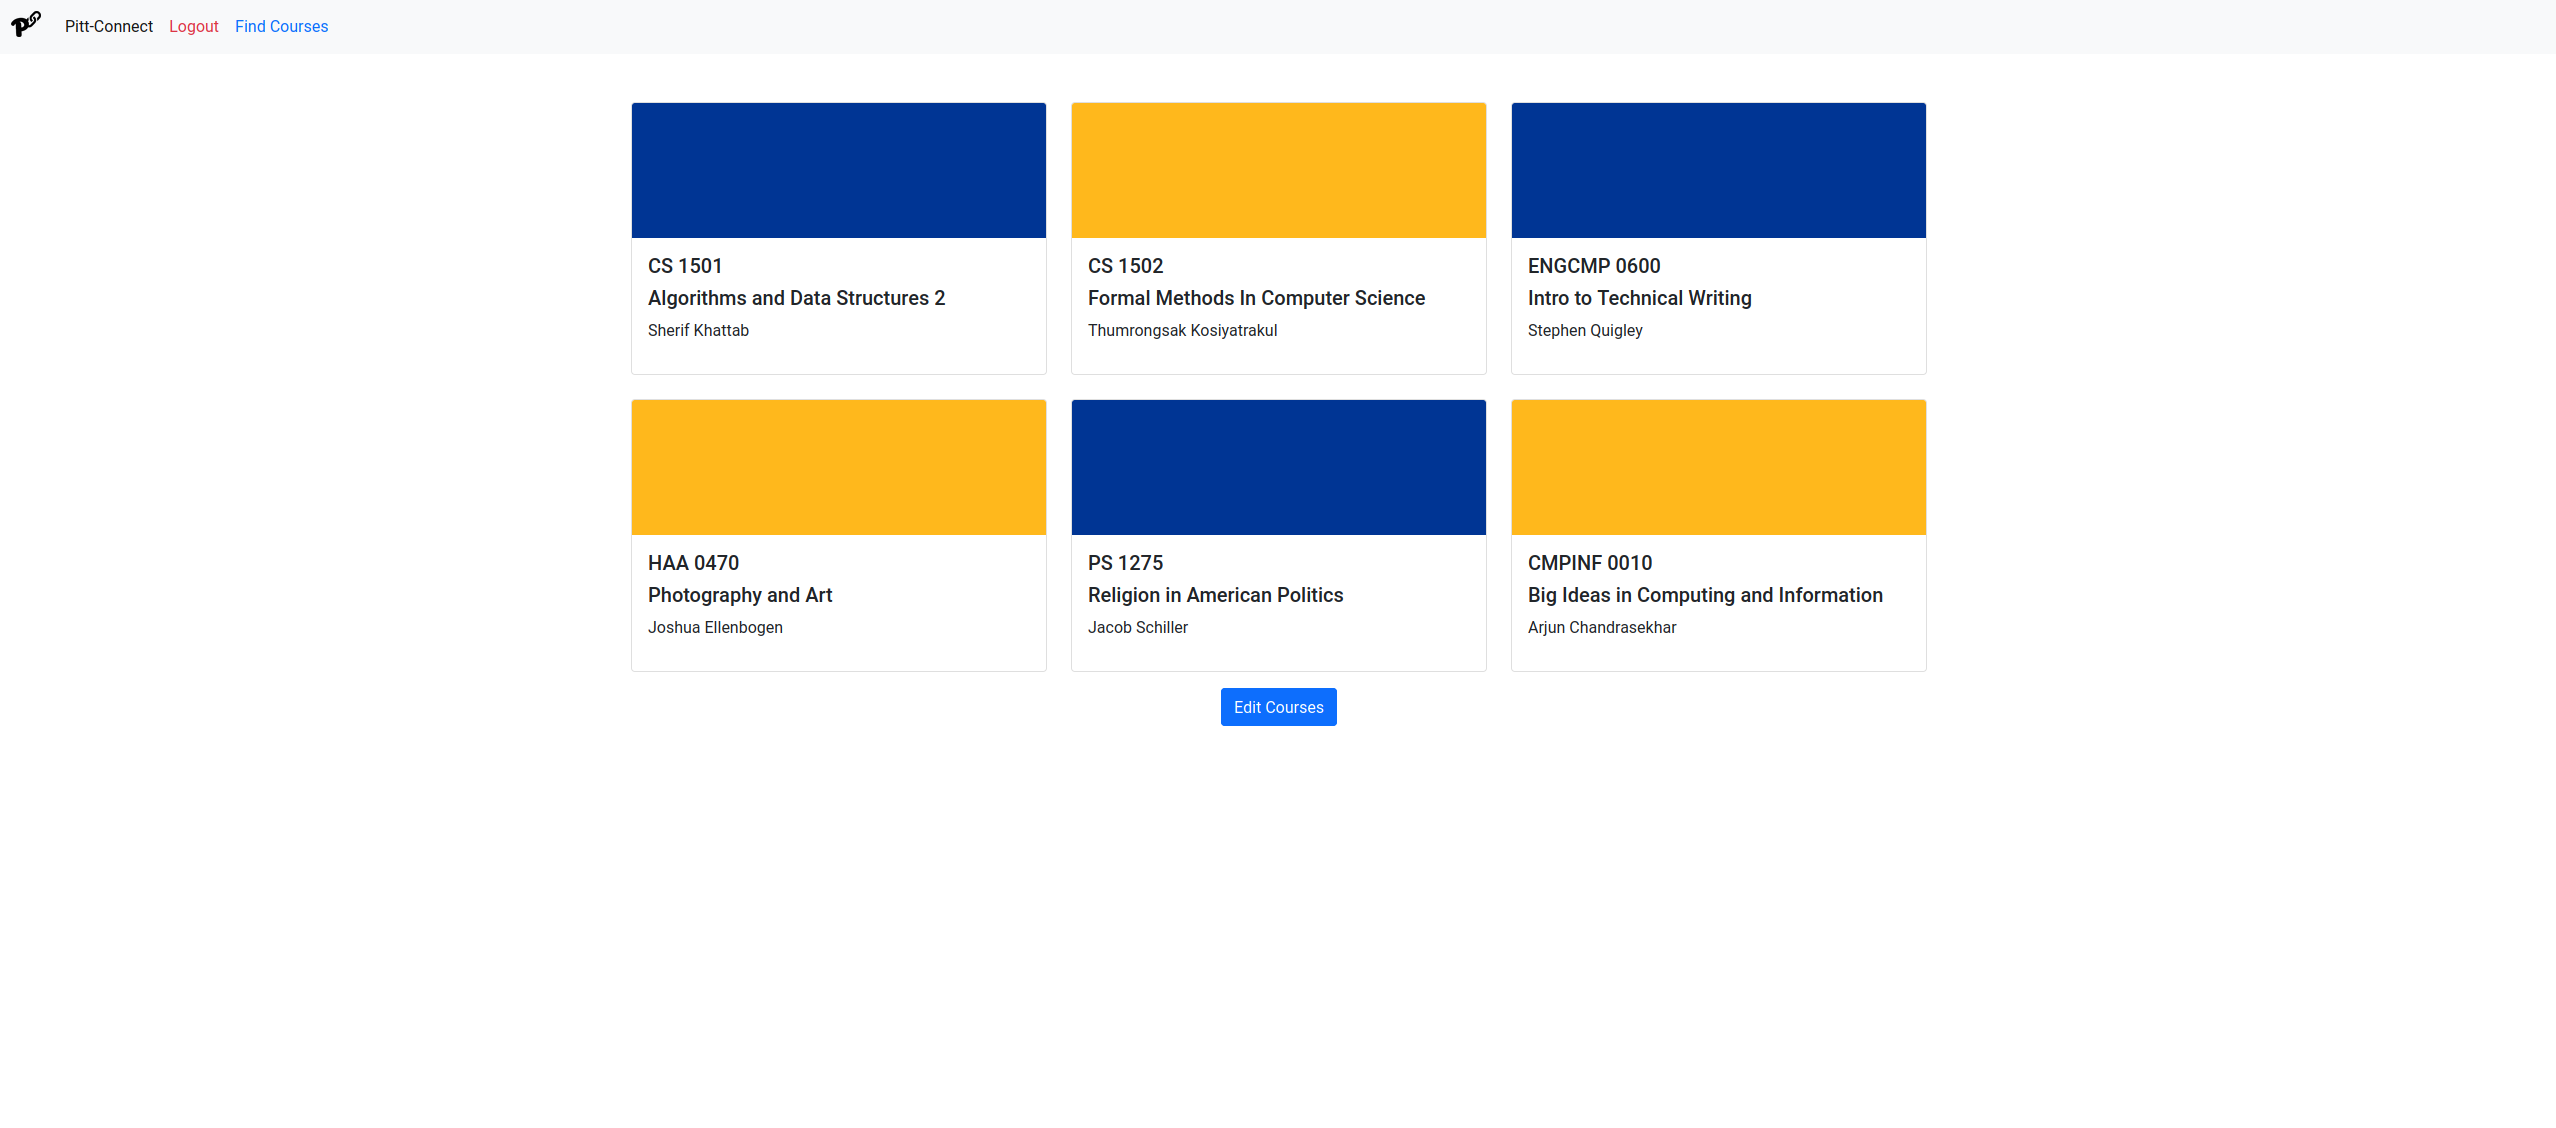The image size is (2556, 1128).
Task: Click instructor name Sherif Khattab
Action: point(698,330)
